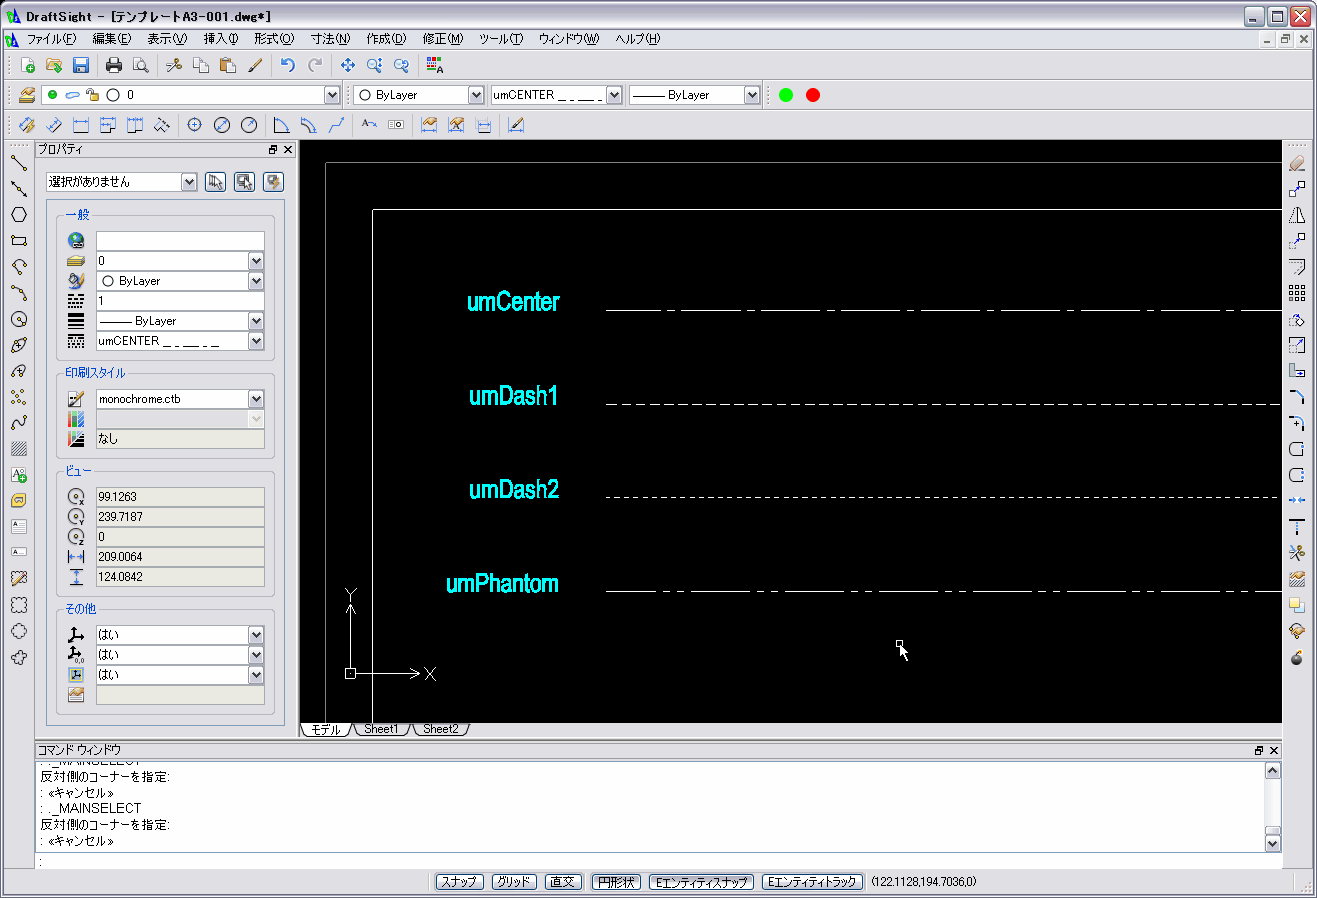
Task: Select the Trim scissors tool in right toolbar
Action: tap(1297, 552)
